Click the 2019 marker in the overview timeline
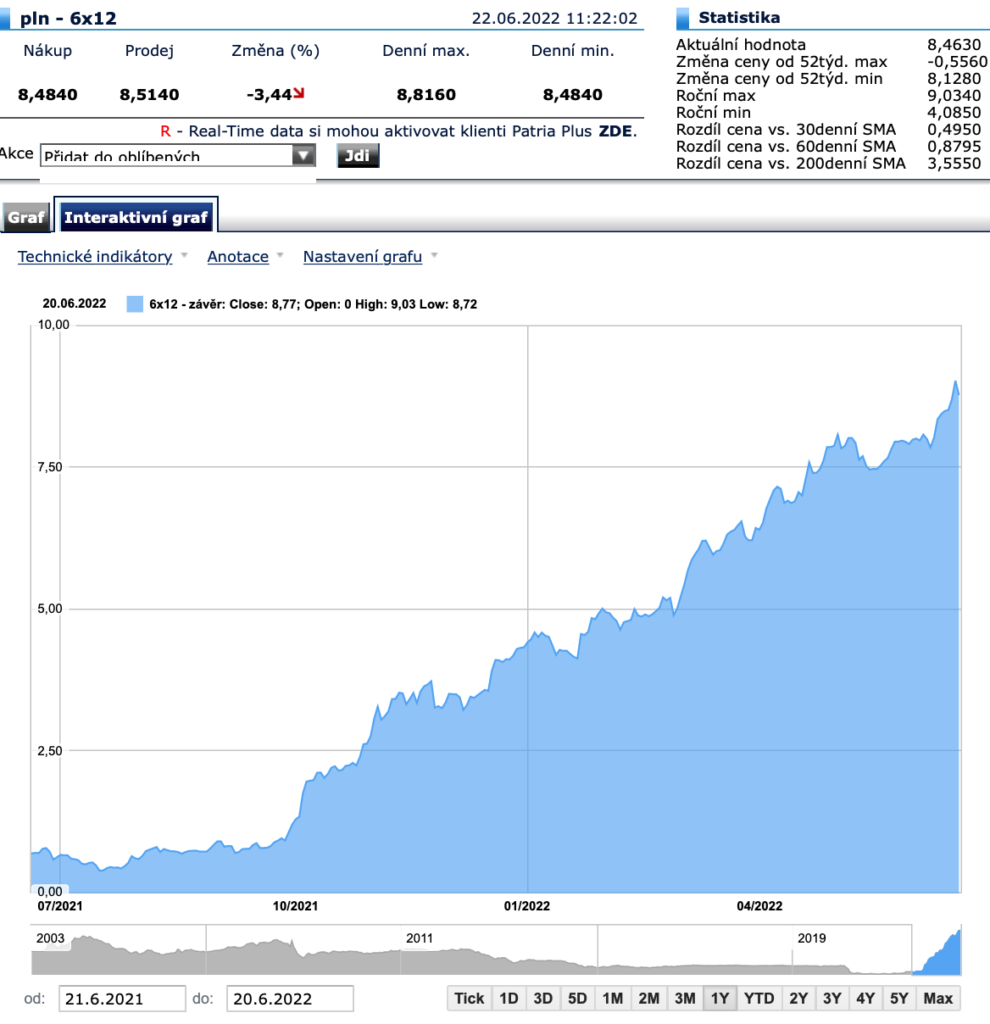 pyautogui.click(x=812, y=938)
